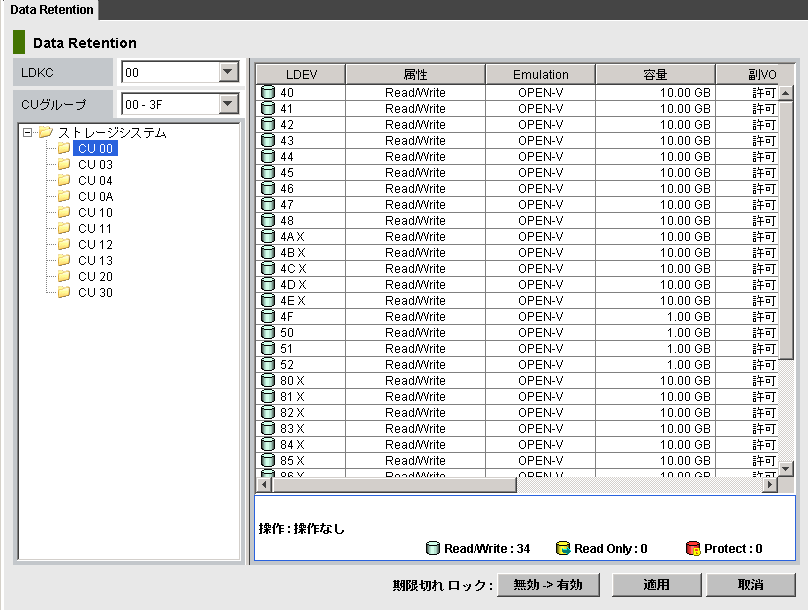Click the Protect status icon
Image resolution: width=808 pixels, height=610 pixels.
click(692, 548)
